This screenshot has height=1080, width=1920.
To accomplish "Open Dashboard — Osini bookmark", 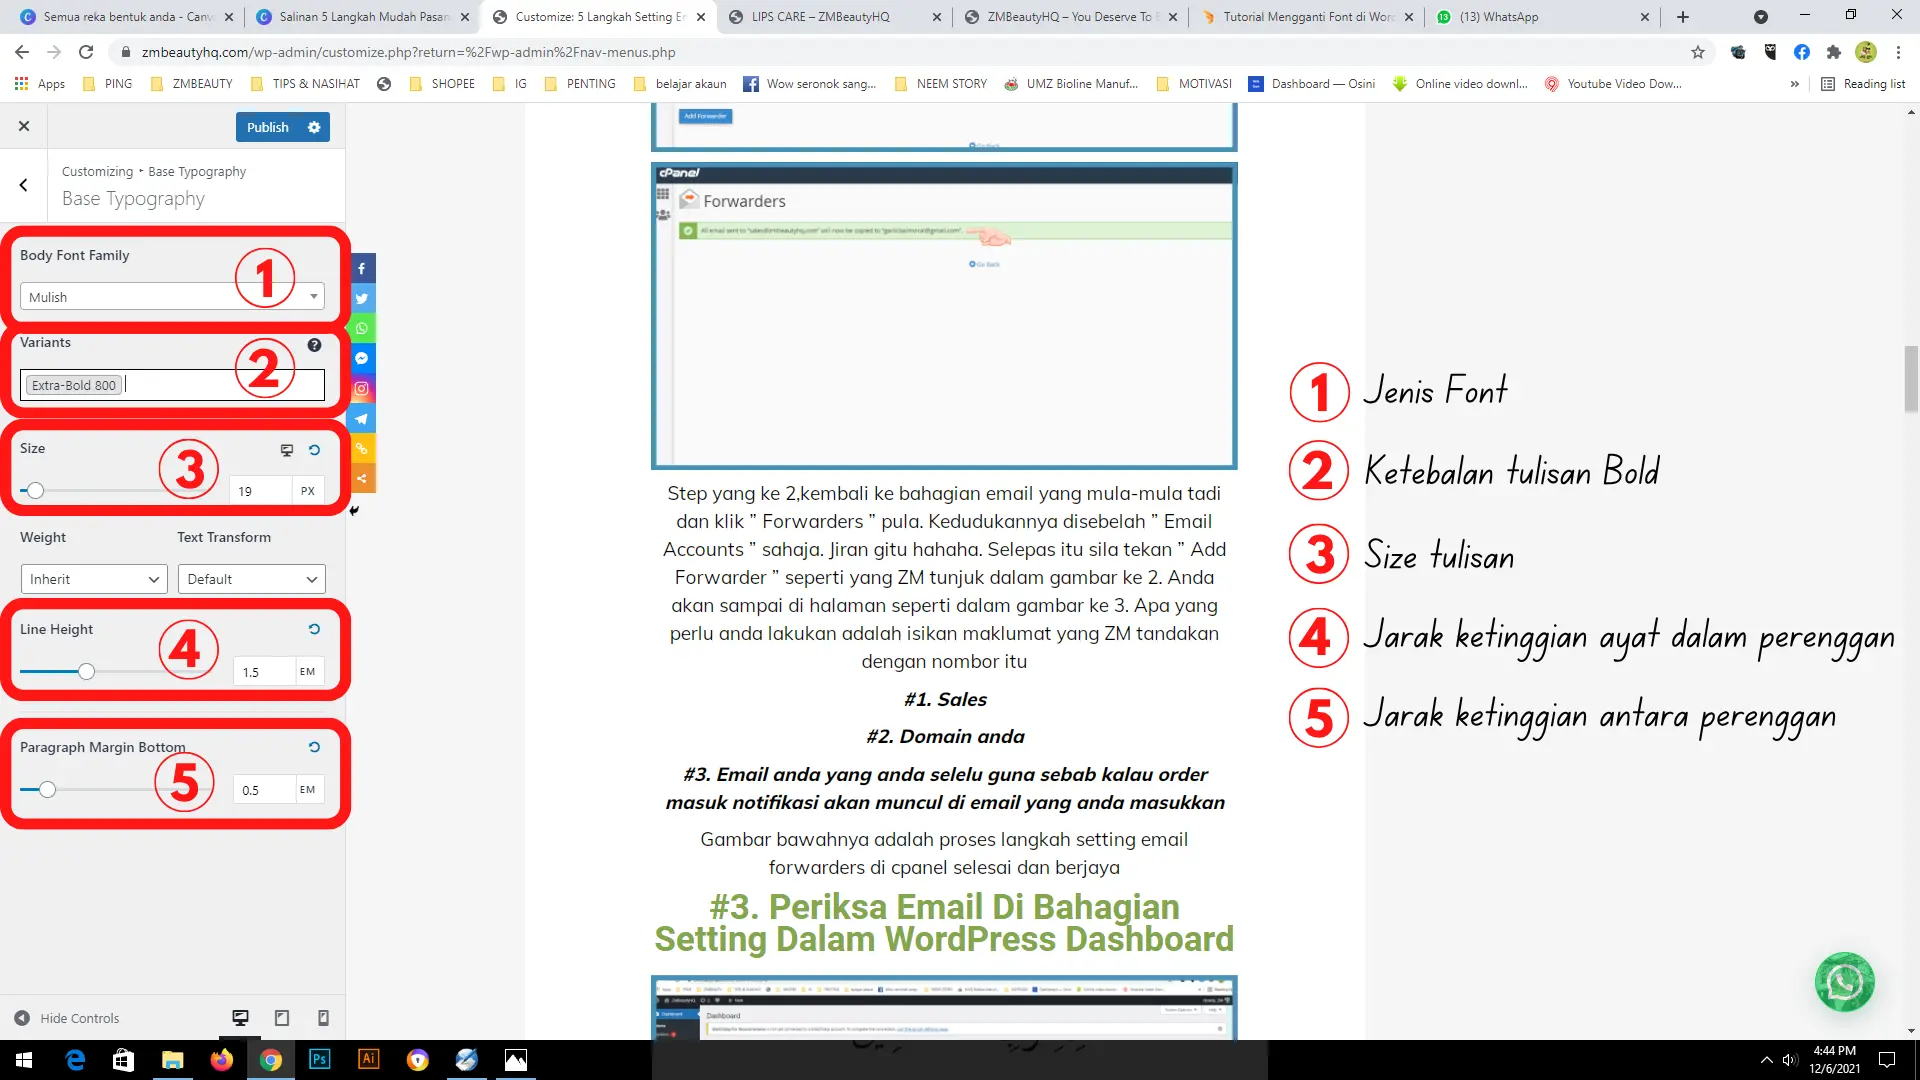I will coord(1312,84).
